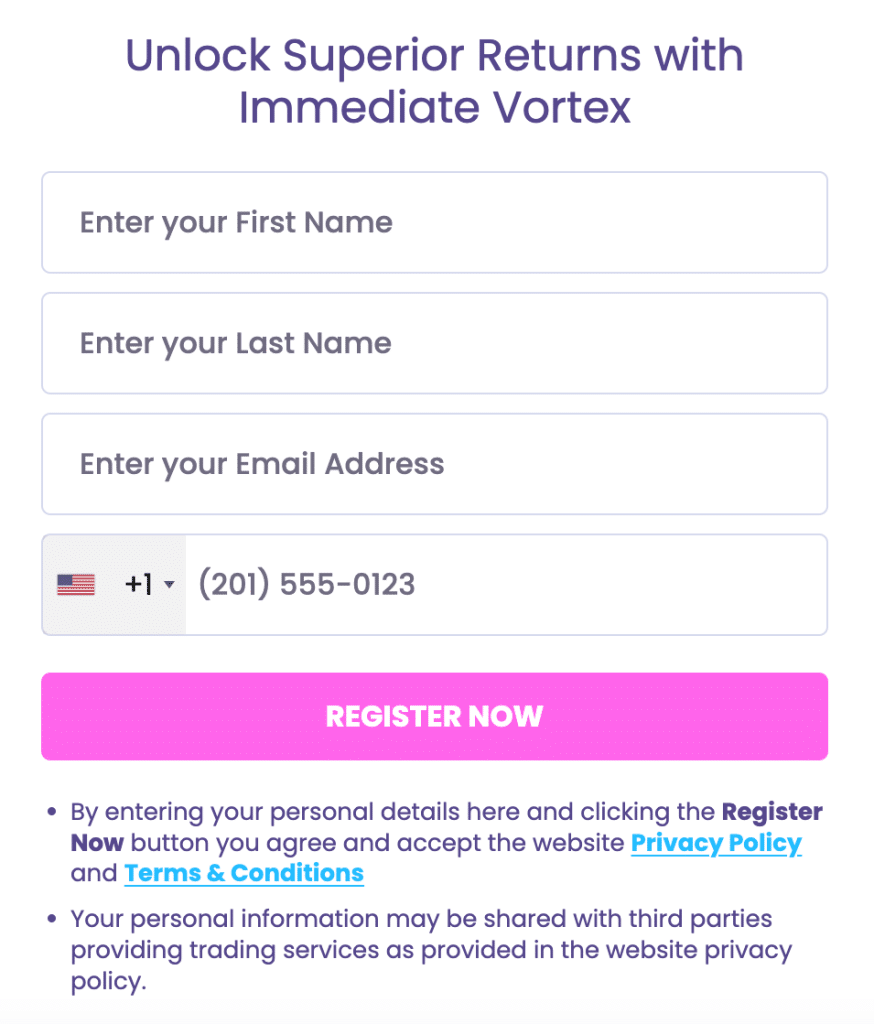Viewport: 874px width, 1024px height.
Task: Click the final word "policy." in the disclaimer
Action: pos(108,982)
